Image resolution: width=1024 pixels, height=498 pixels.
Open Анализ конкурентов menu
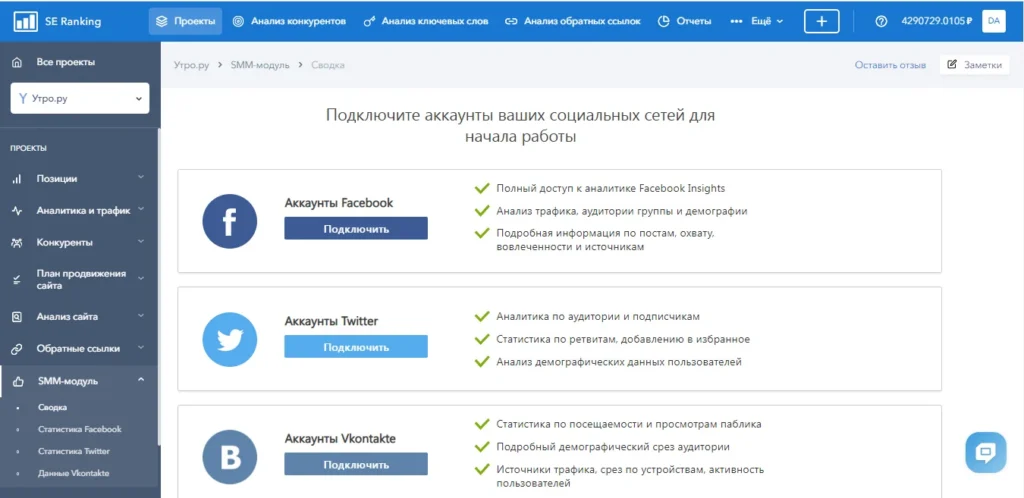(289, 21)
